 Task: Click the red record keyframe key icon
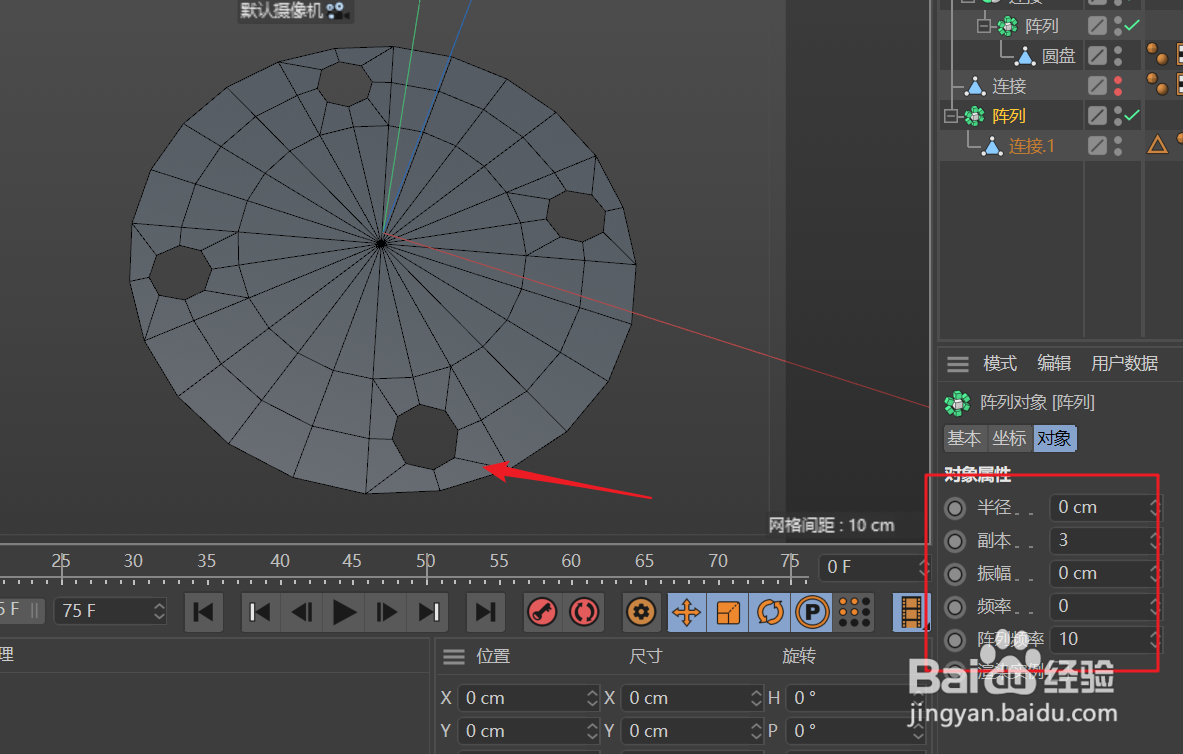click(x=542, y=612)
